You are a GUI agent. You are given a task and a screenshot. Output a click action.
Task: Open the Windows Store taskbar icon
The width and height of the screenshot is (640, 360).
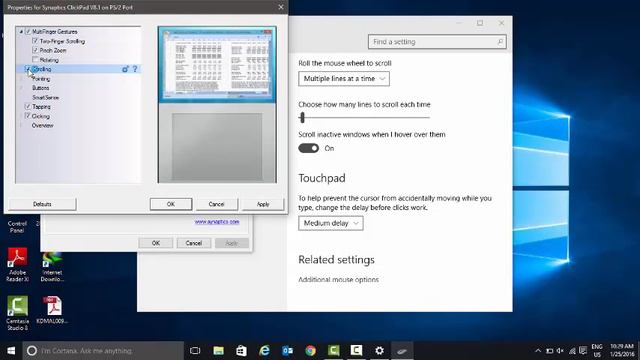tap(241, 351)
